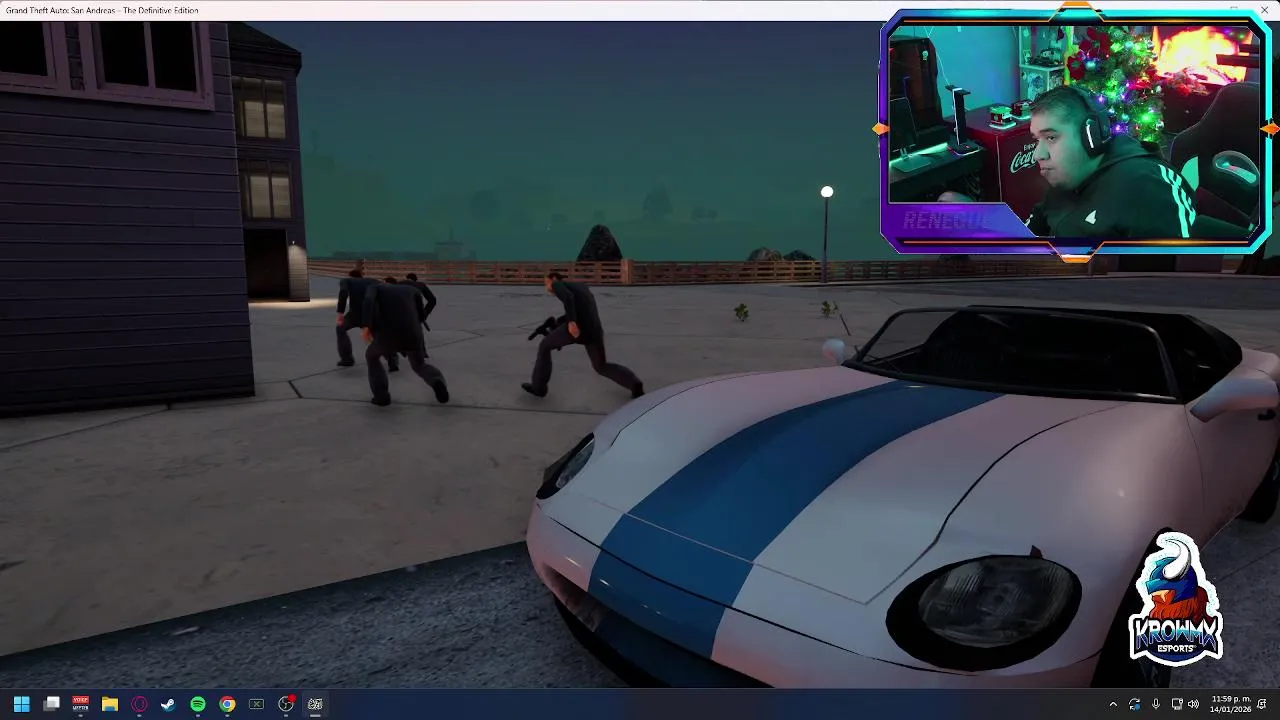Click the microphone tray icon
This screenshot has width=1280, height=720.
tap(1156, 705)
